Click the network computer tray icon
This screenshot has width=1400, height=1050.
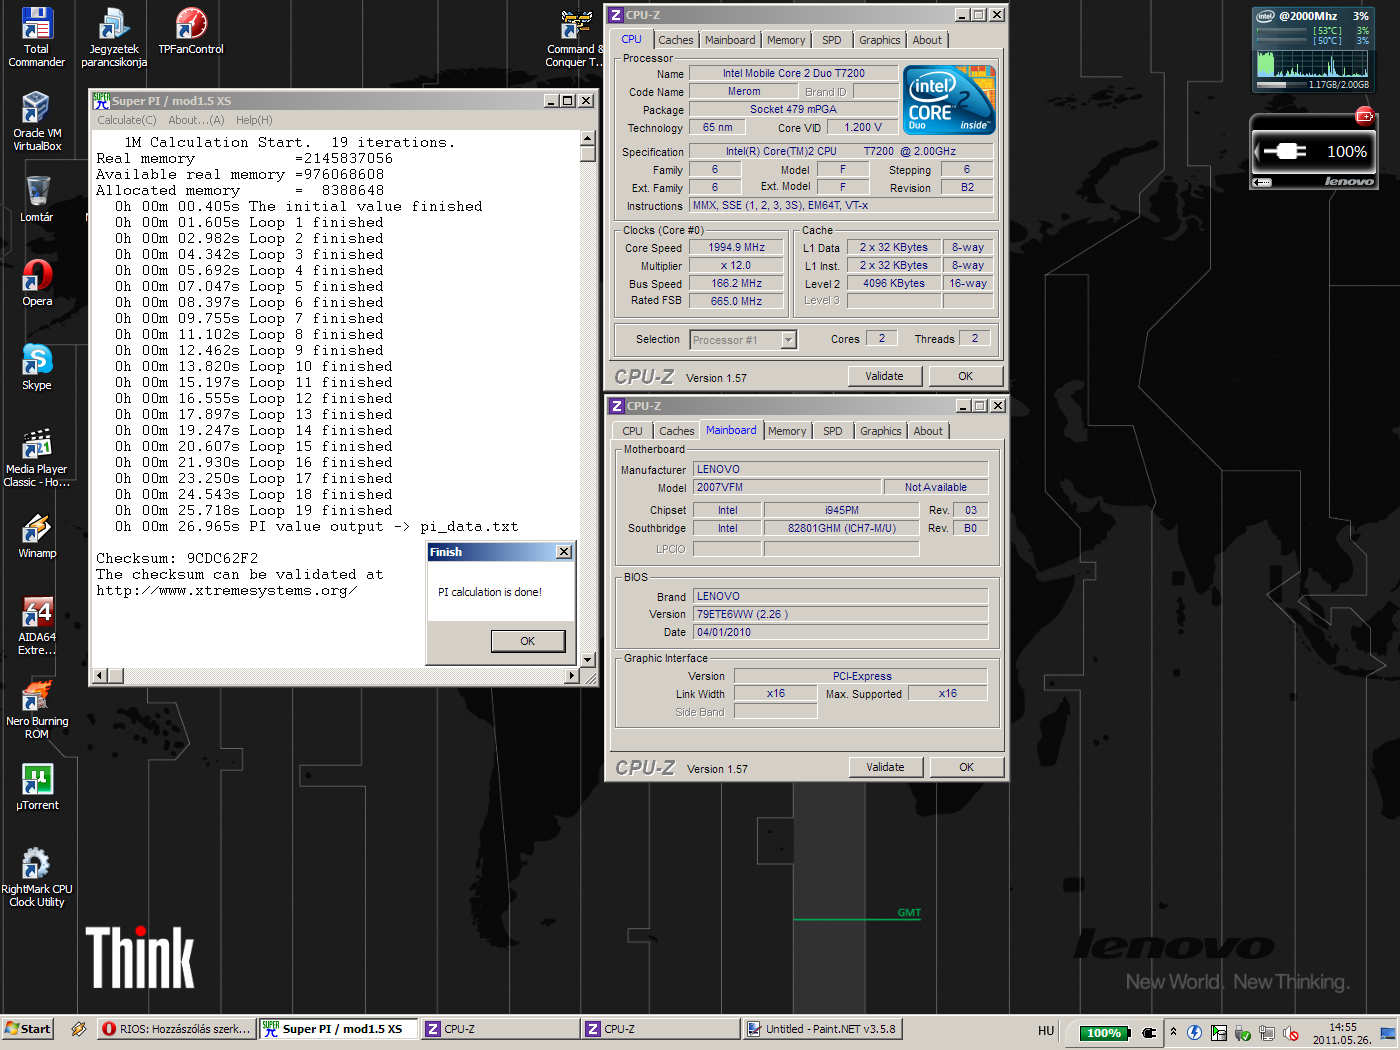(x=1266, y=1033)
